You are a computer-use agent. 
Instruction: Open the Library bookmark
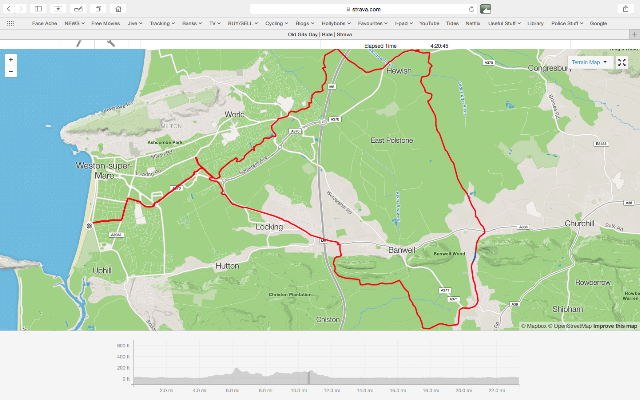pos(535,23)
